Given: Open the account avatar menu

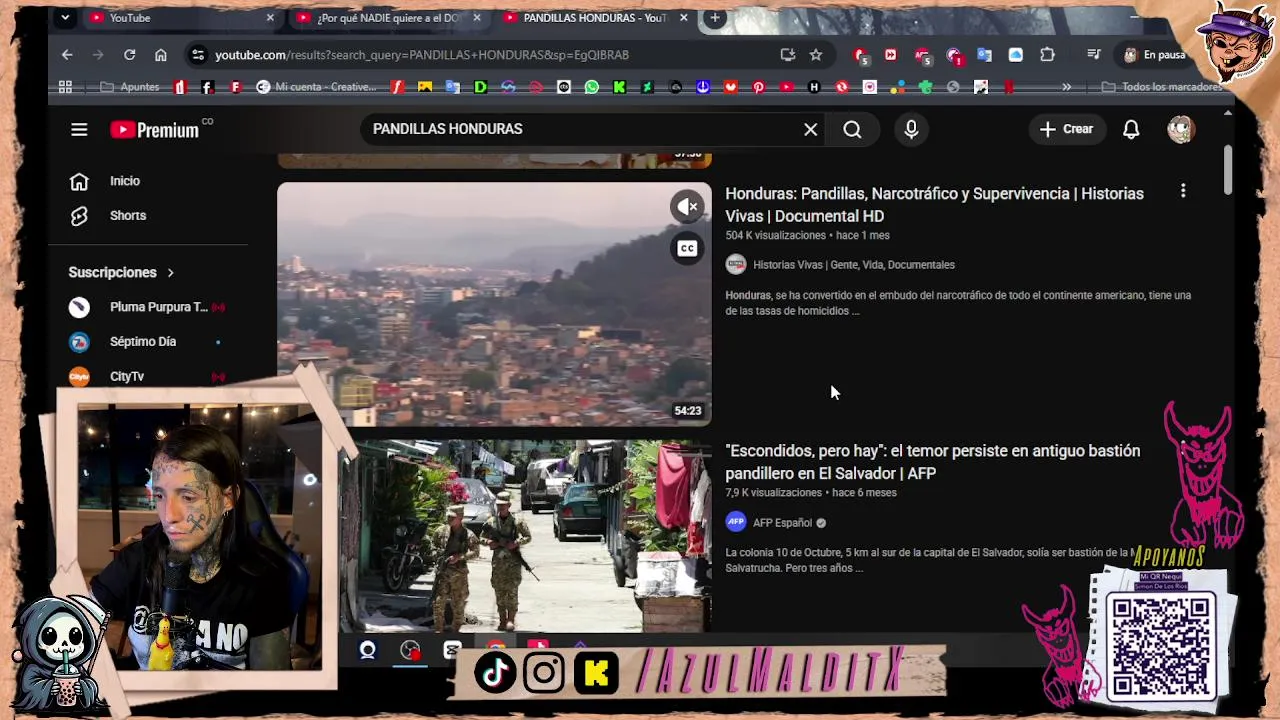Looking at the screenshot, I should pos(1181,129).
